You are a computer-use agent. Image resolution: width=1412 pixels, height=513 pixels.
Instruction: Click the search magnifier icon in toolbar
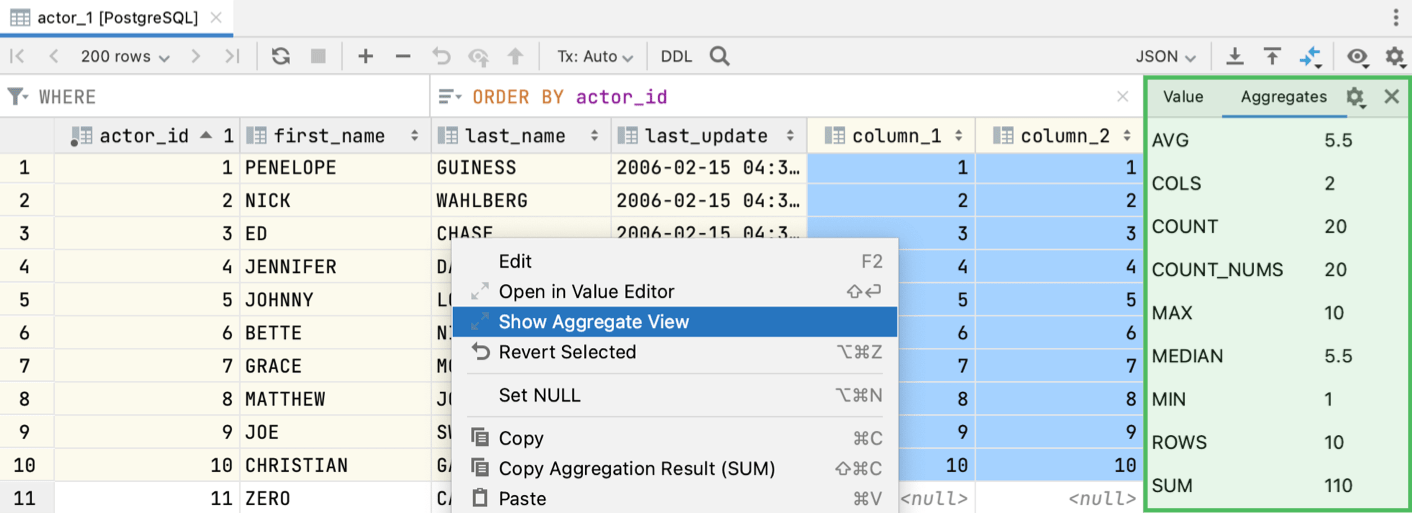pos(719,57)
